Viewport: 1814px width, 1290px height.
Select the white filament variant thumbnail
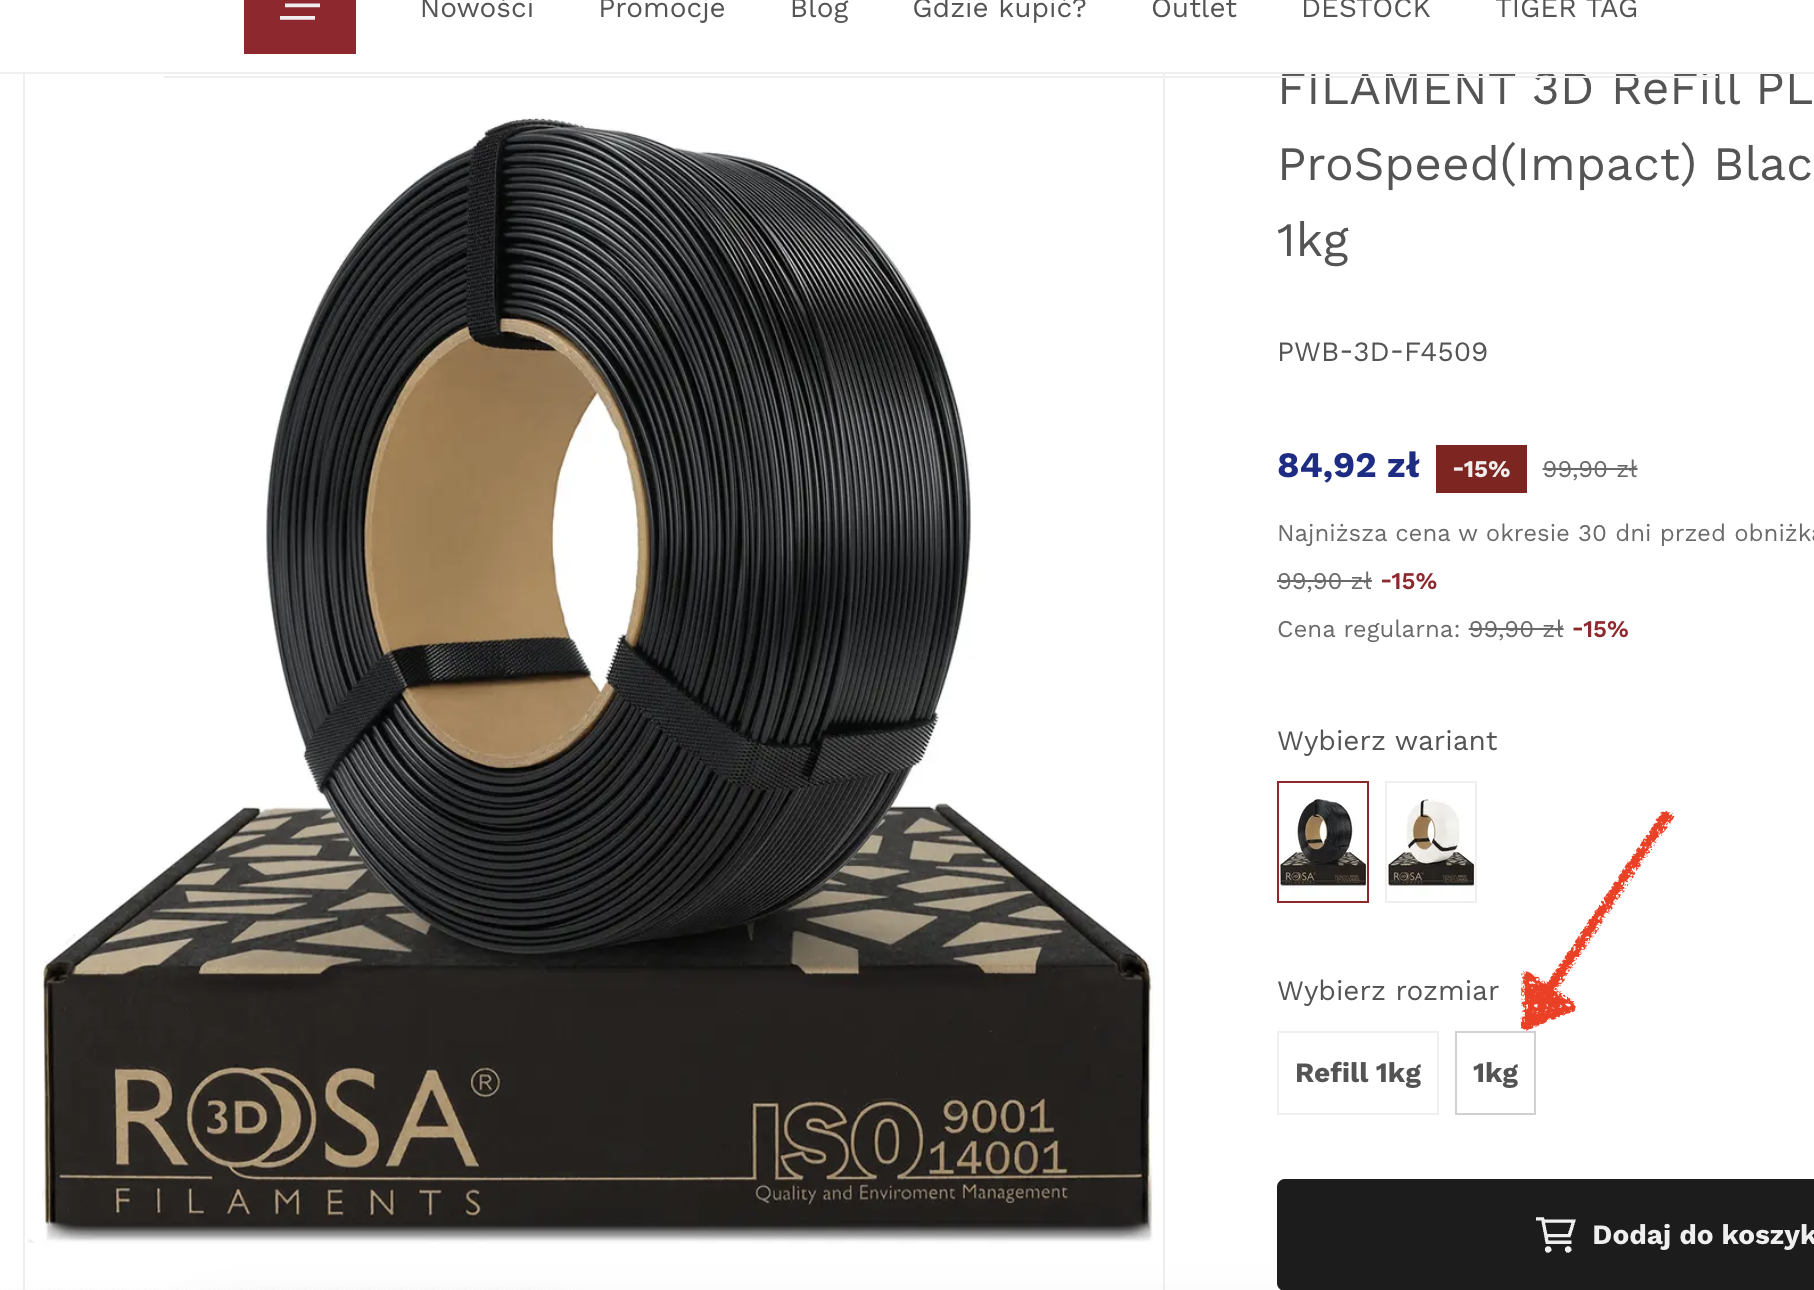(x=1431, y=842)
